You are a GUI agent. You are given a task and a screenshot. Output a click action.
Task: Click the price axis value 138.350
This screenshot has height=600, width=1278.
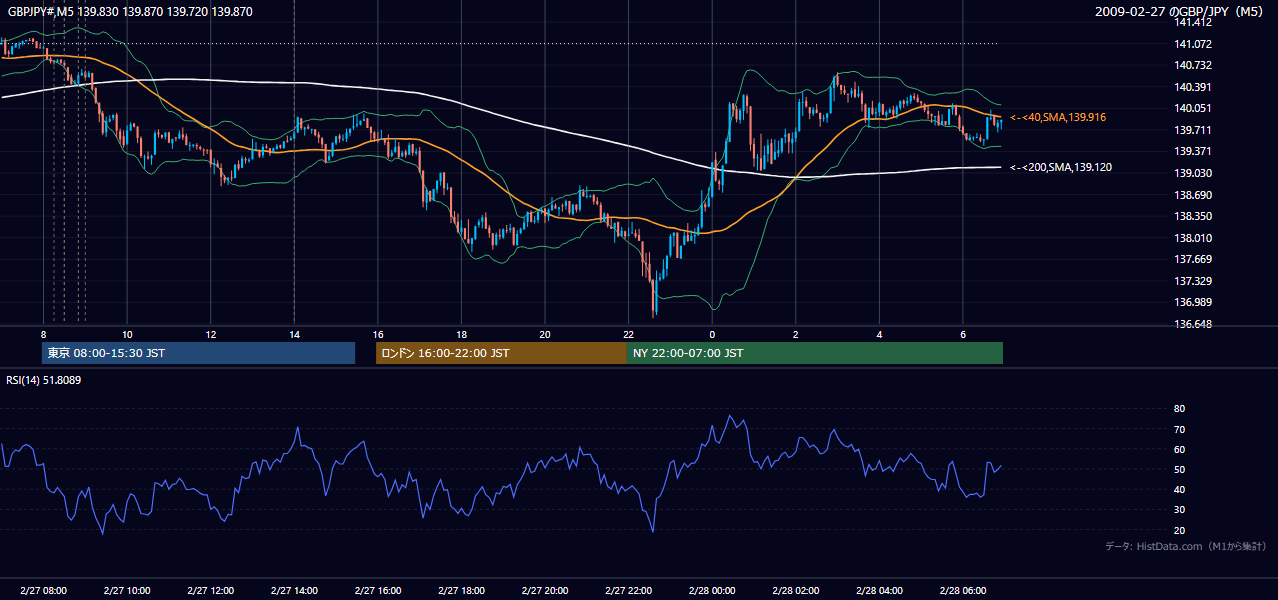point(1194,216)
